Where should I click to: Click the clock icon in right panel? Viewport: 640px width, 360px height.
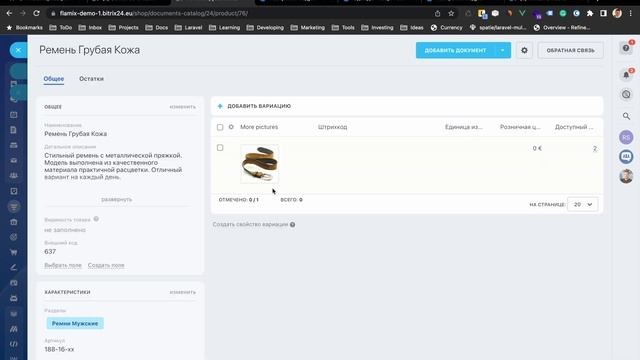pos(626,95)
